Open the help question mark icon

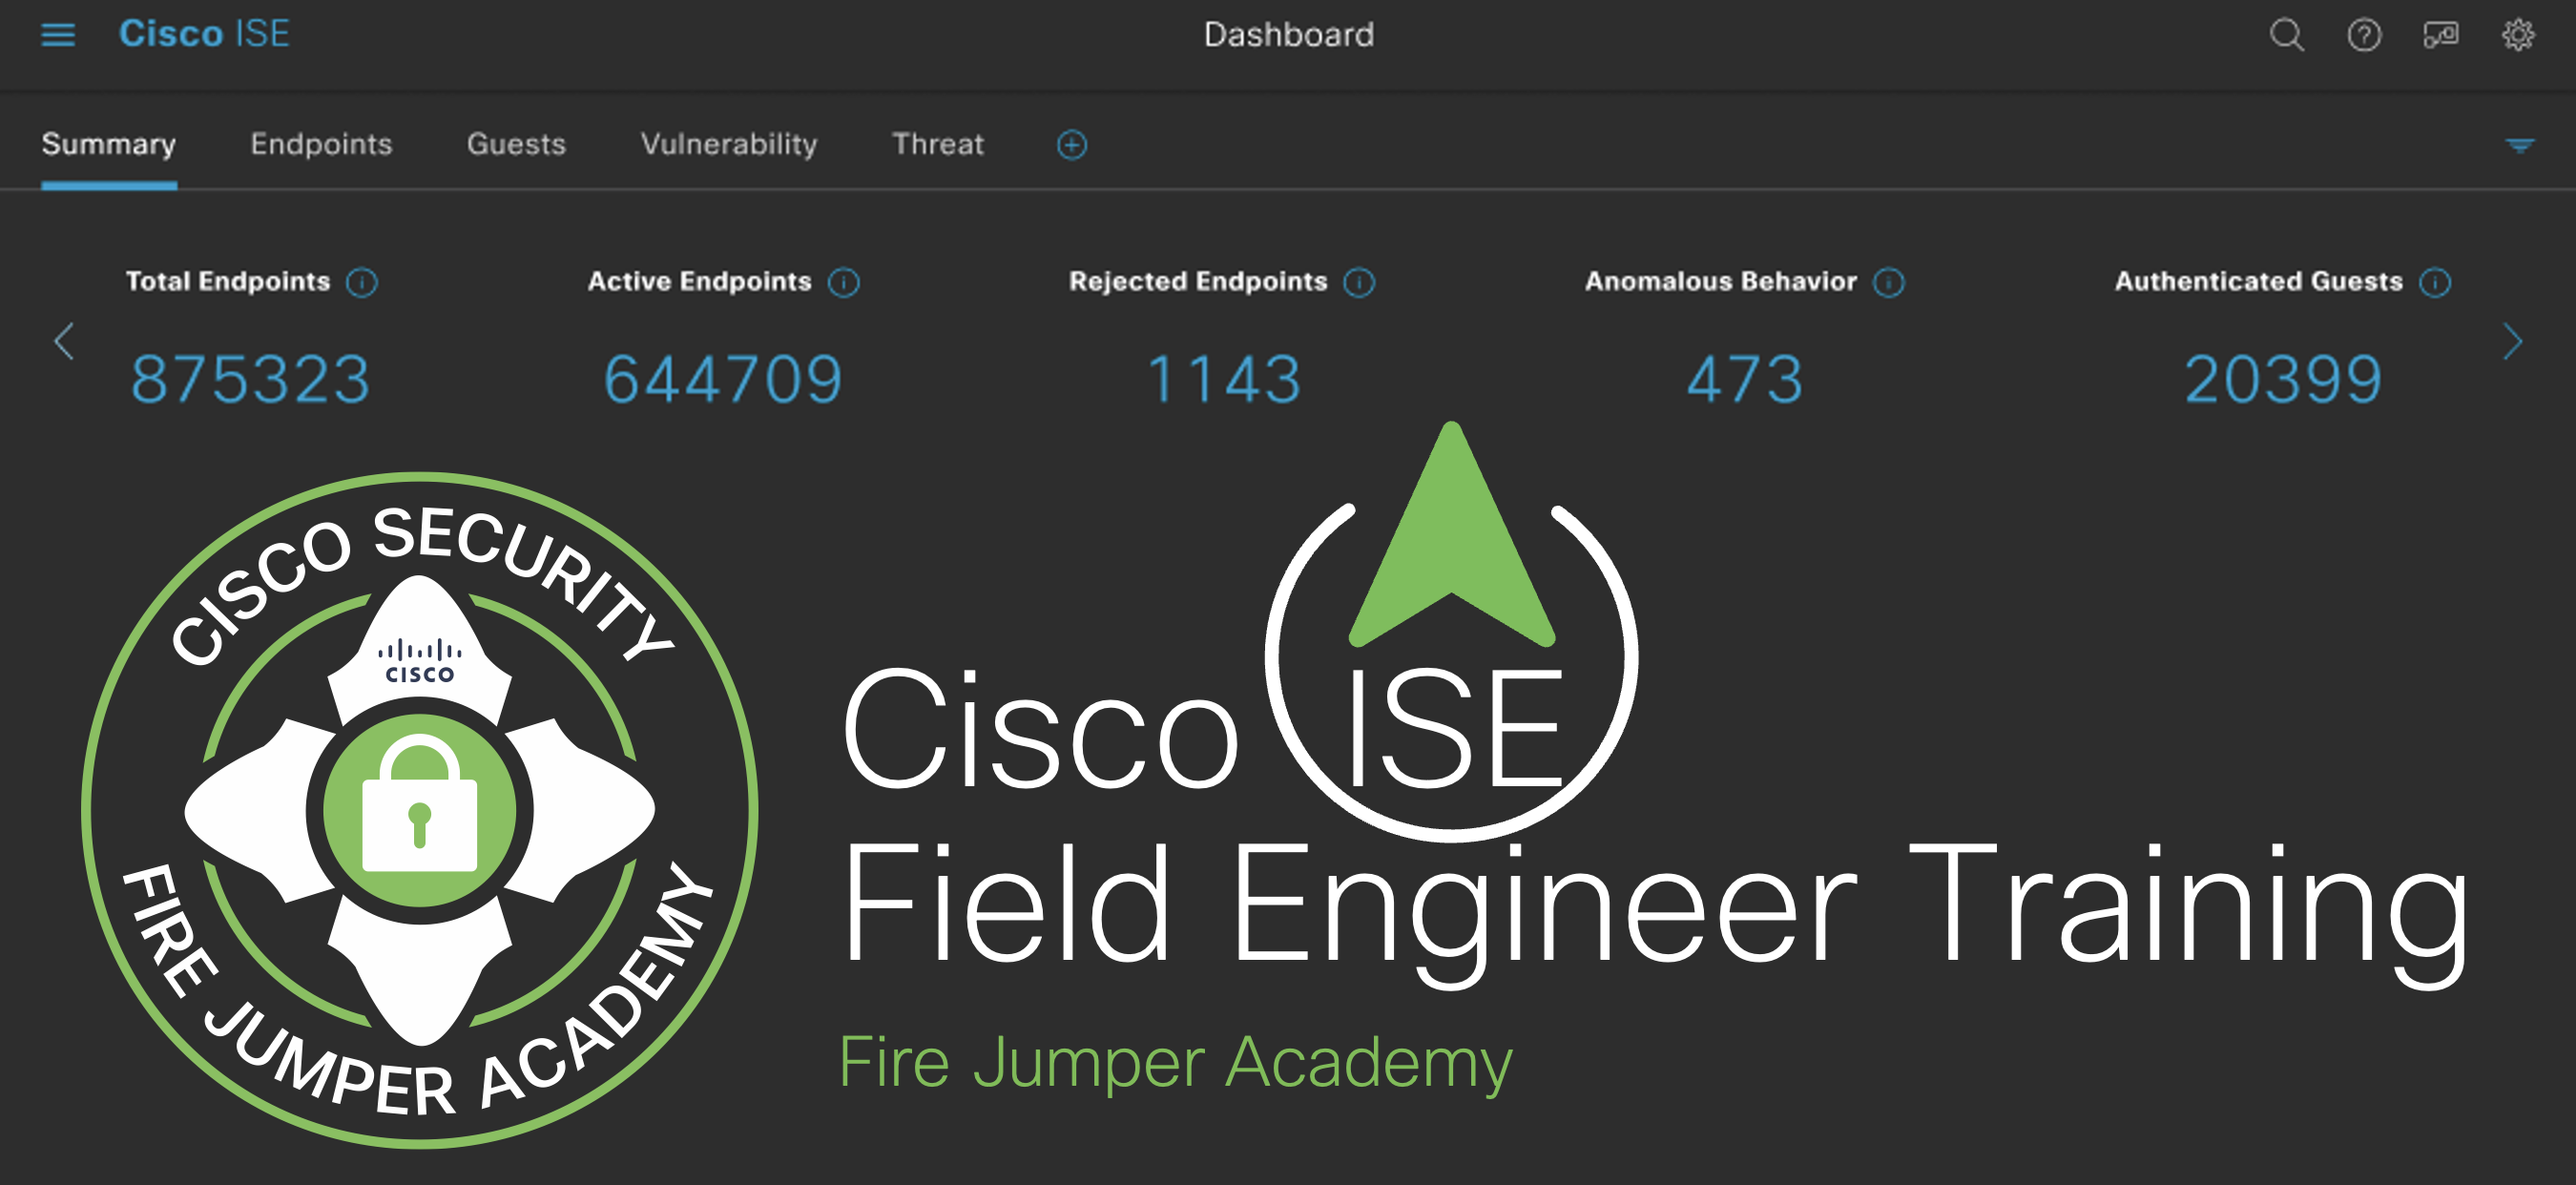pyautogui.click(x=2364, y=35)
